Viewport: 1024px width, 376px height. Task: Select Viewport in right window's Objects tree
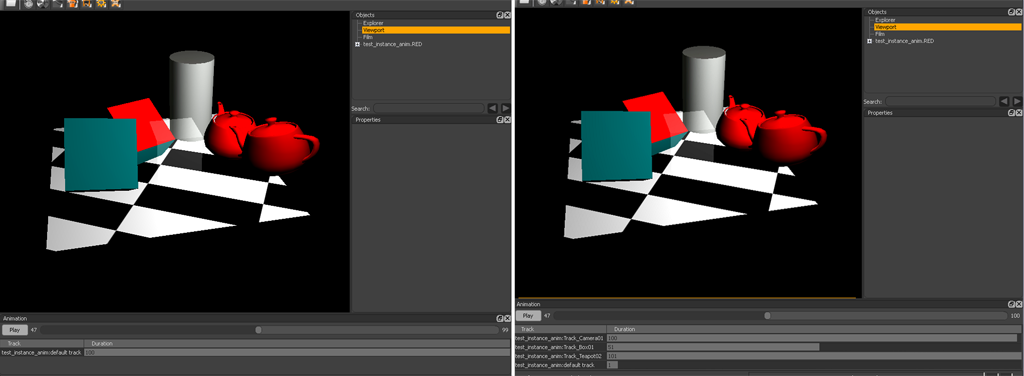coord(948,27)
